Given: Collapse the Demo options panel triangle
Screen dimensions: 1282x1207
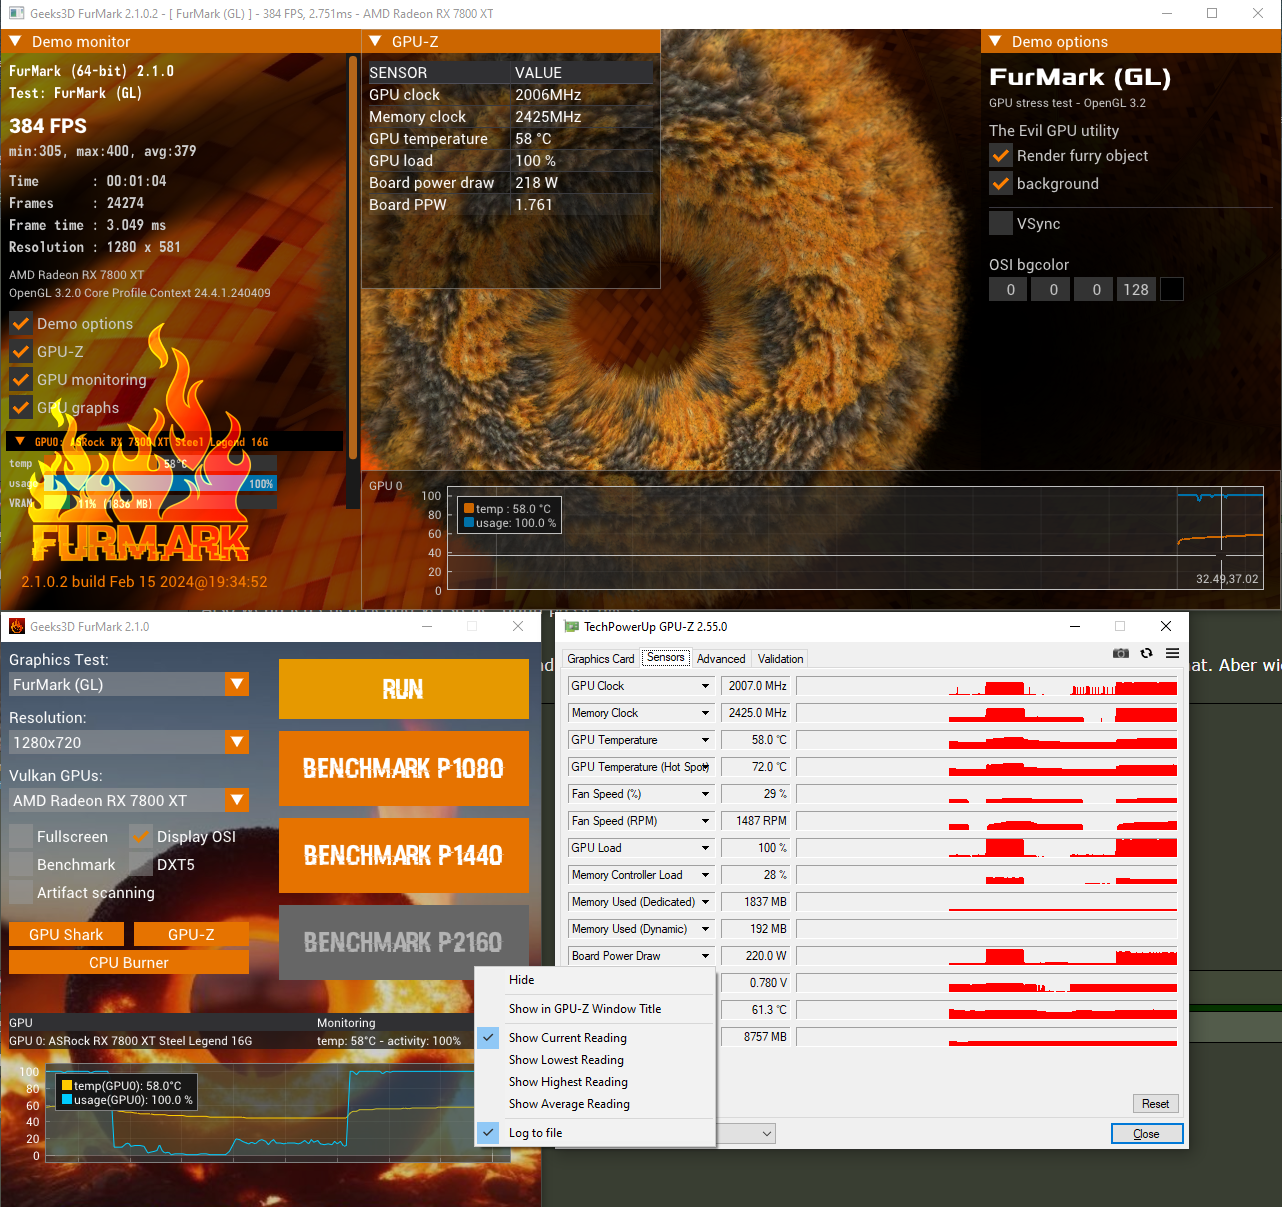Looking at the screenshot, I should coord(995,41).
